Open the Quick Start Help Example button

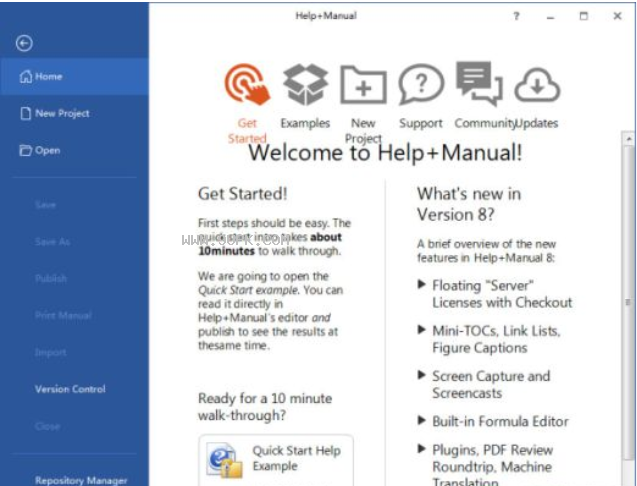(276, 460)
